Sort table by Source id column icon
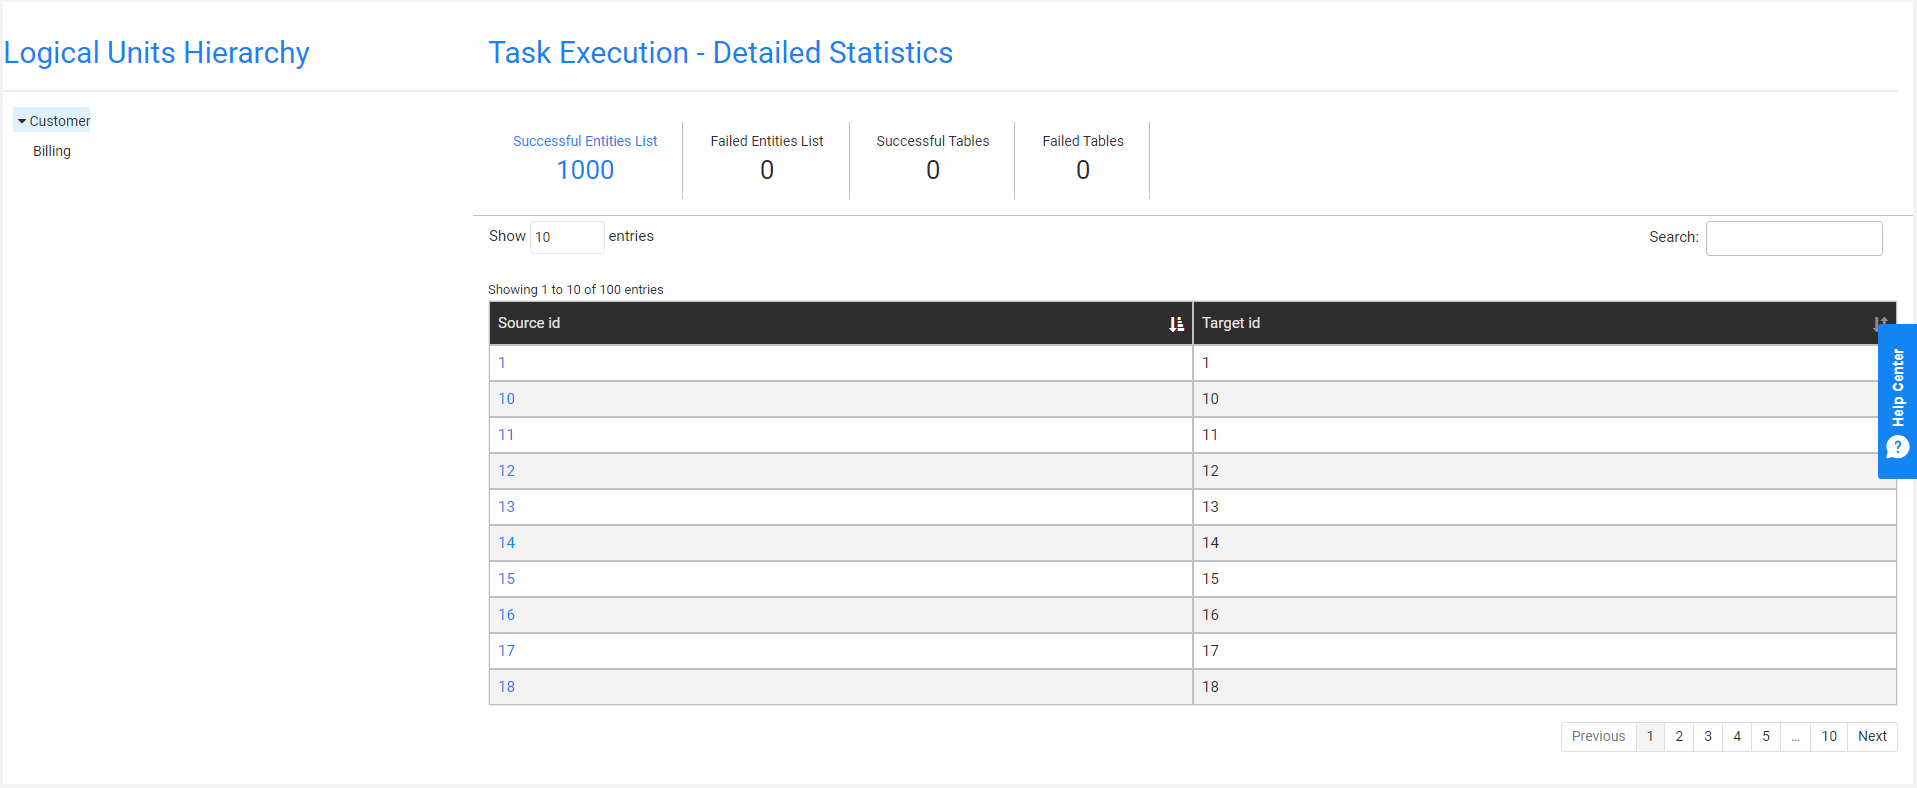 point(1176,324)
